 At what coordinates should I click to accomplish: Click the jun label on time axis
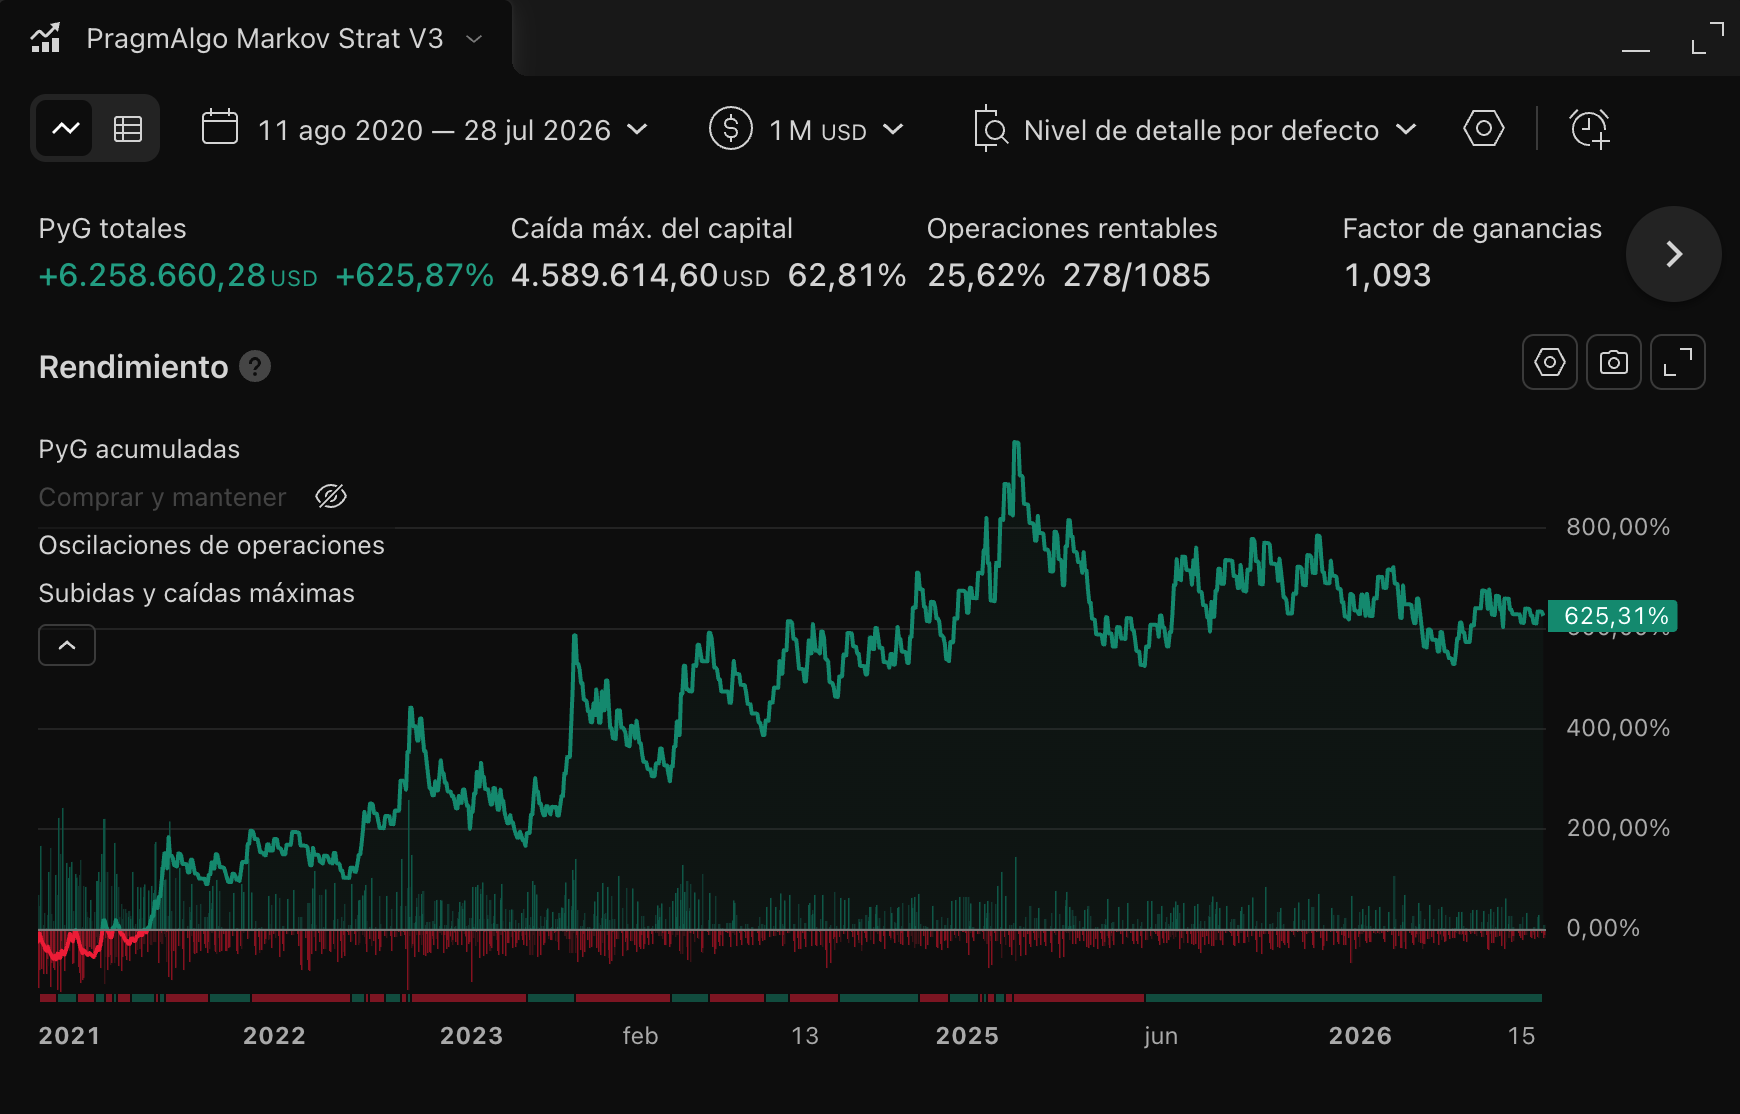coord(1161,1036)
